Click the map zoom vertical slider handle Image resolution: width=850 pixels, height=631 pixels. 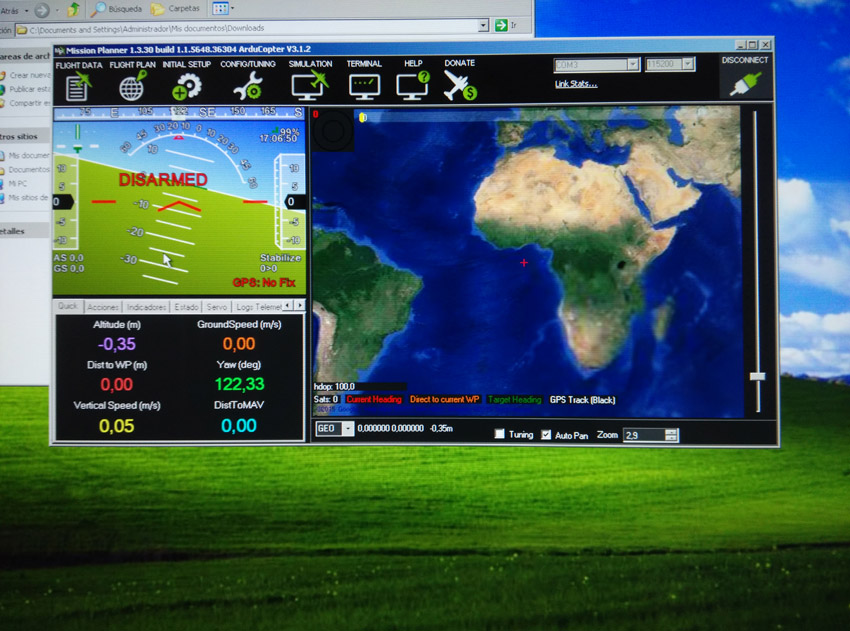(757, 376)
